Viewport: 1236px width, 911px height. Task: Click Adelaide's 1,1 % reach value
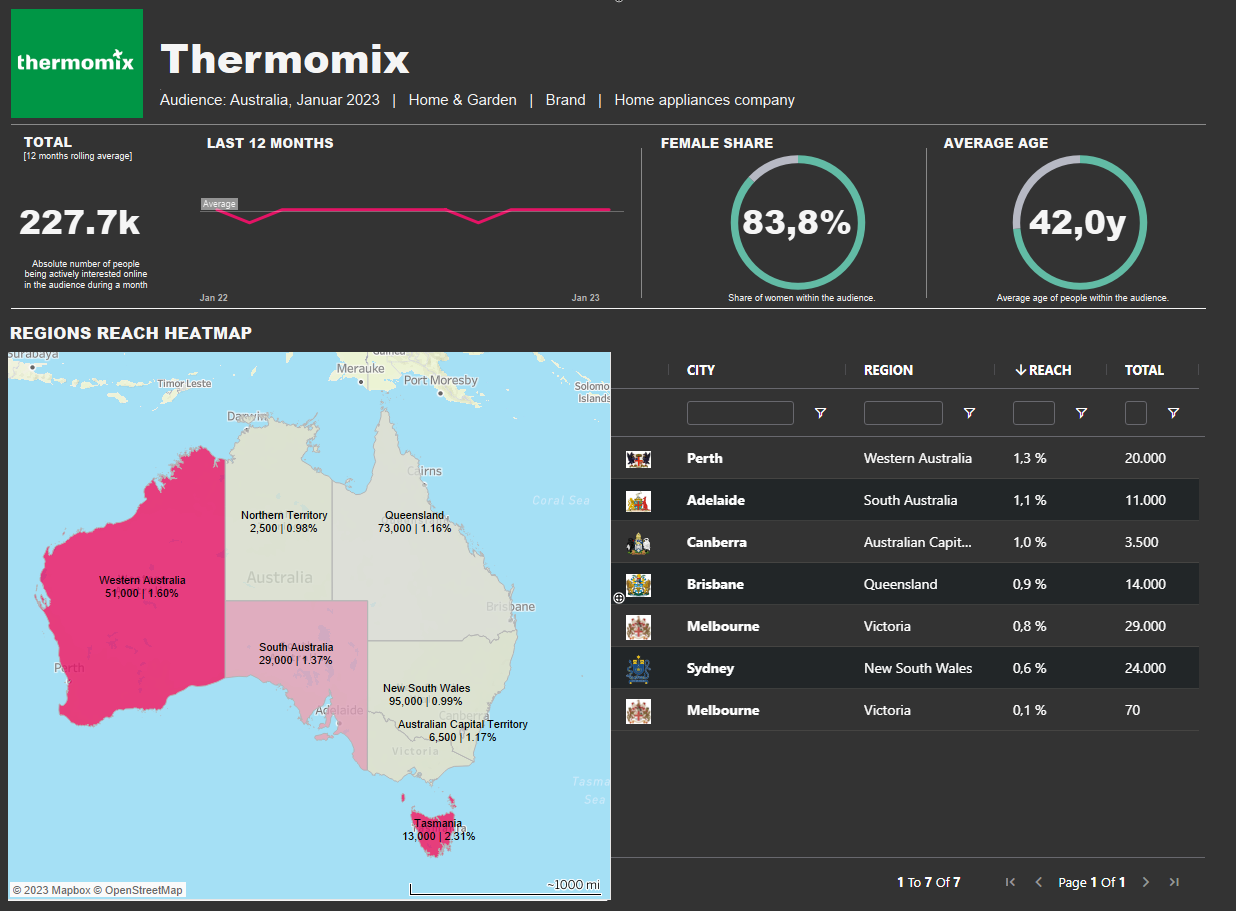(x=1030, y=501)
